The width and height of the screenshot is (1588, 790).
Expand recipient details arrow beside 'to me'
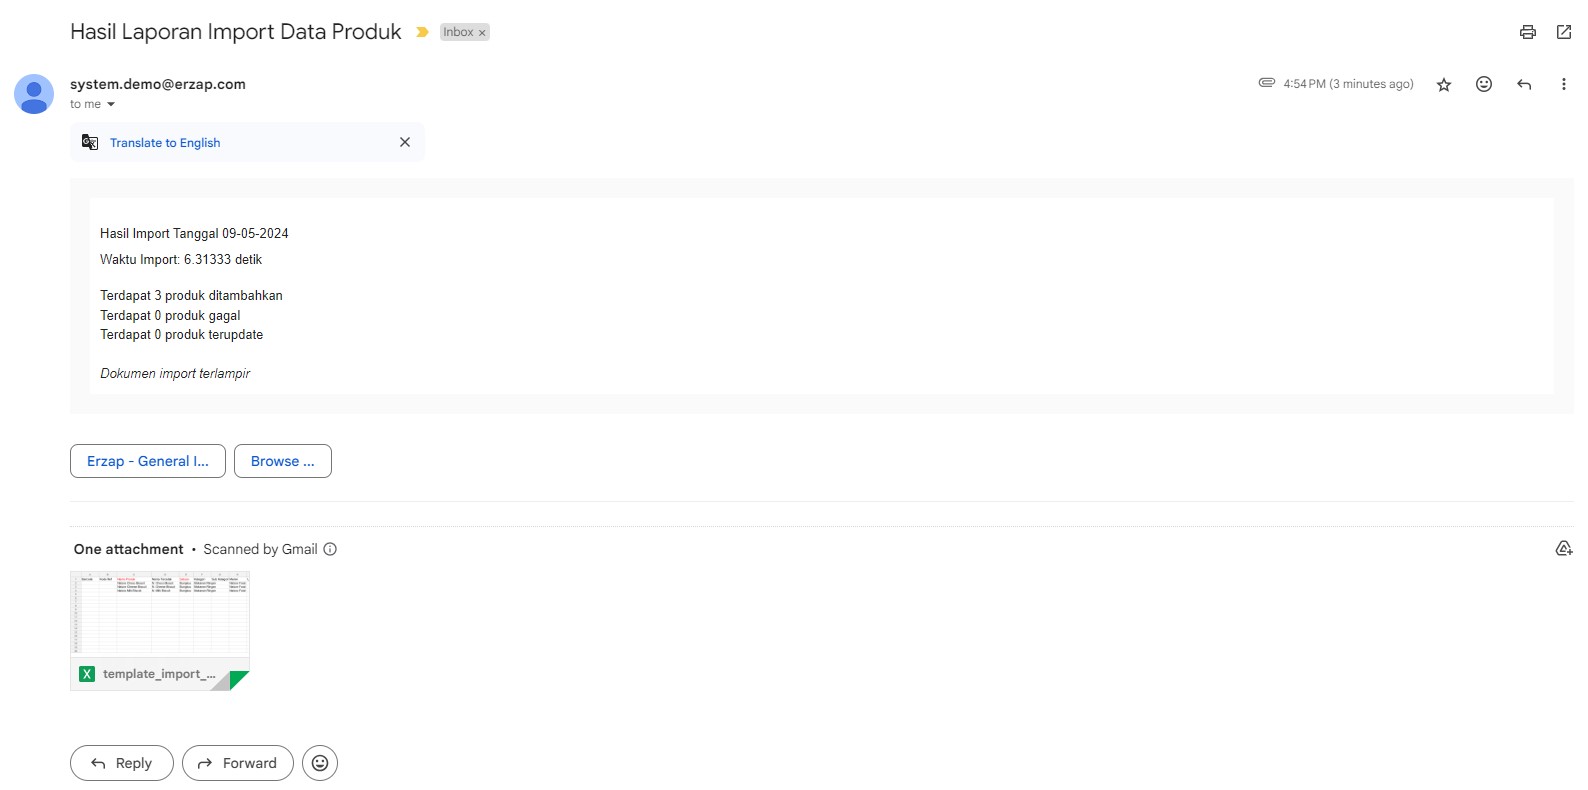[x=111, y=104]
